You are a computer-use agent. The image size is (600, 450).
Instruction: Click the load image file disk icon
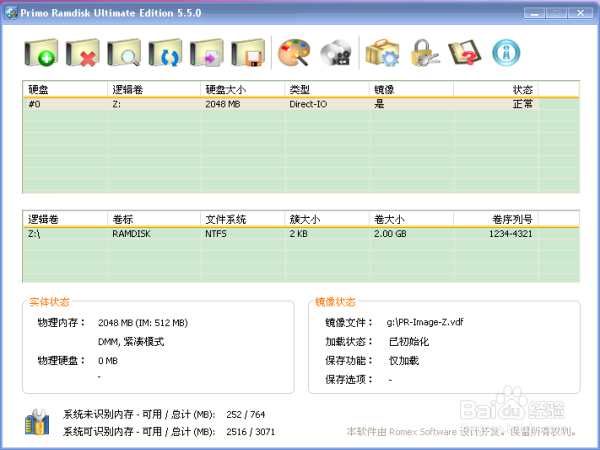[x=207, y=53]
